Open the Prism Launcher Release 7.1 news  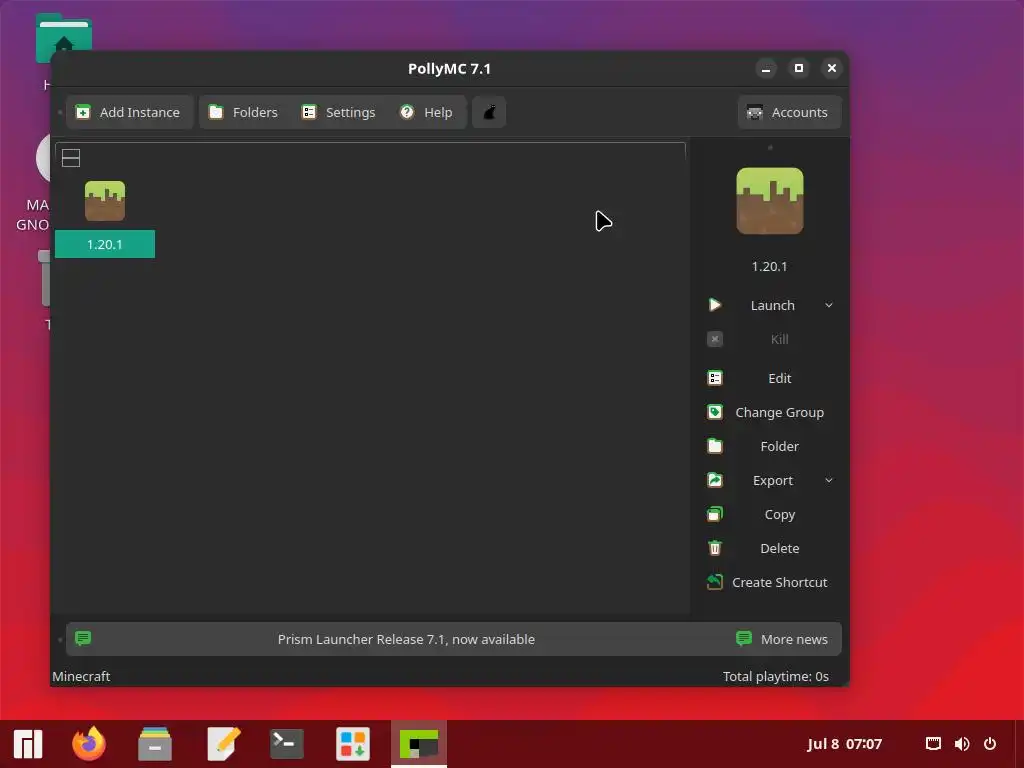(x=406, y=639)
